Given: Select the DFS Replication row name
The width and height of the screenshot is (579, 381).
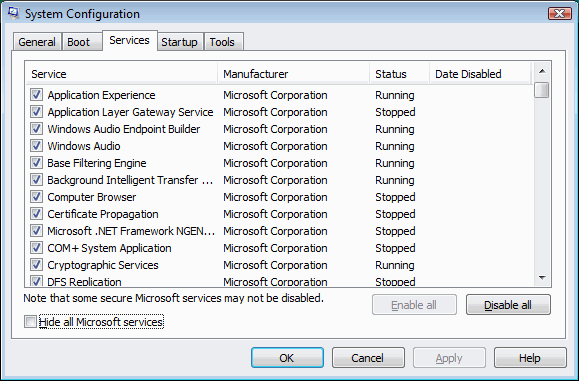Looking at the screenshot, I should pyautogui.click(x=84, y=282).
